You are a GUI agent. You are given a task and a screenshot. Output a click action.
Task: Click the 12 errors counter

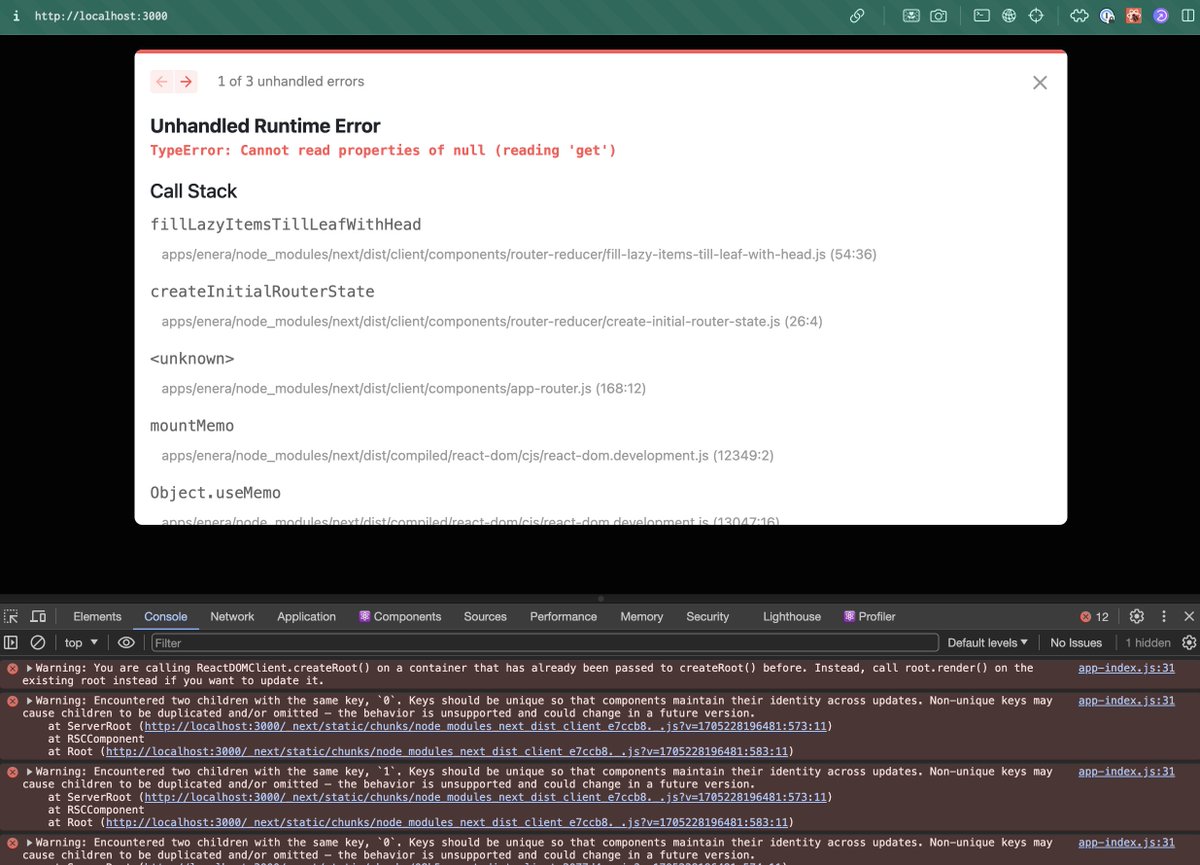(x=1094, y=616)
